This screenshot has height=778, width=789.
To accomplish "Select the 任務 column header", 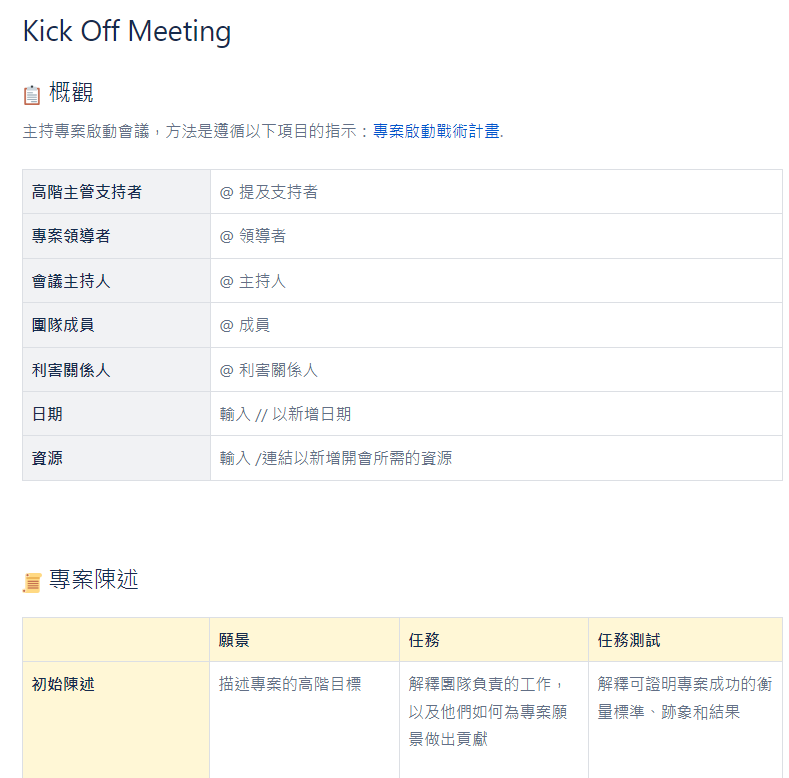I will pos(424,640).
